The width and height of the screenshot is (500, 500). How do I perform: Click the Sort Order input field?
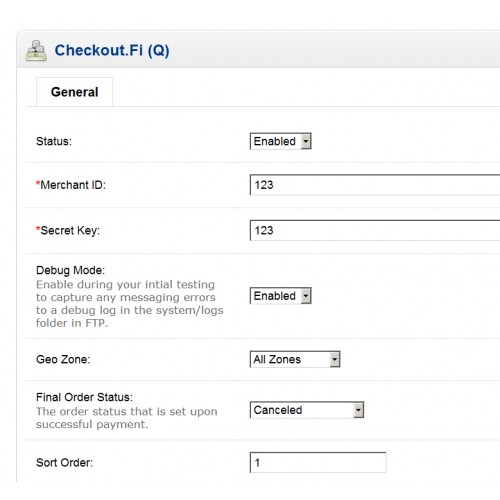[318, 462]
